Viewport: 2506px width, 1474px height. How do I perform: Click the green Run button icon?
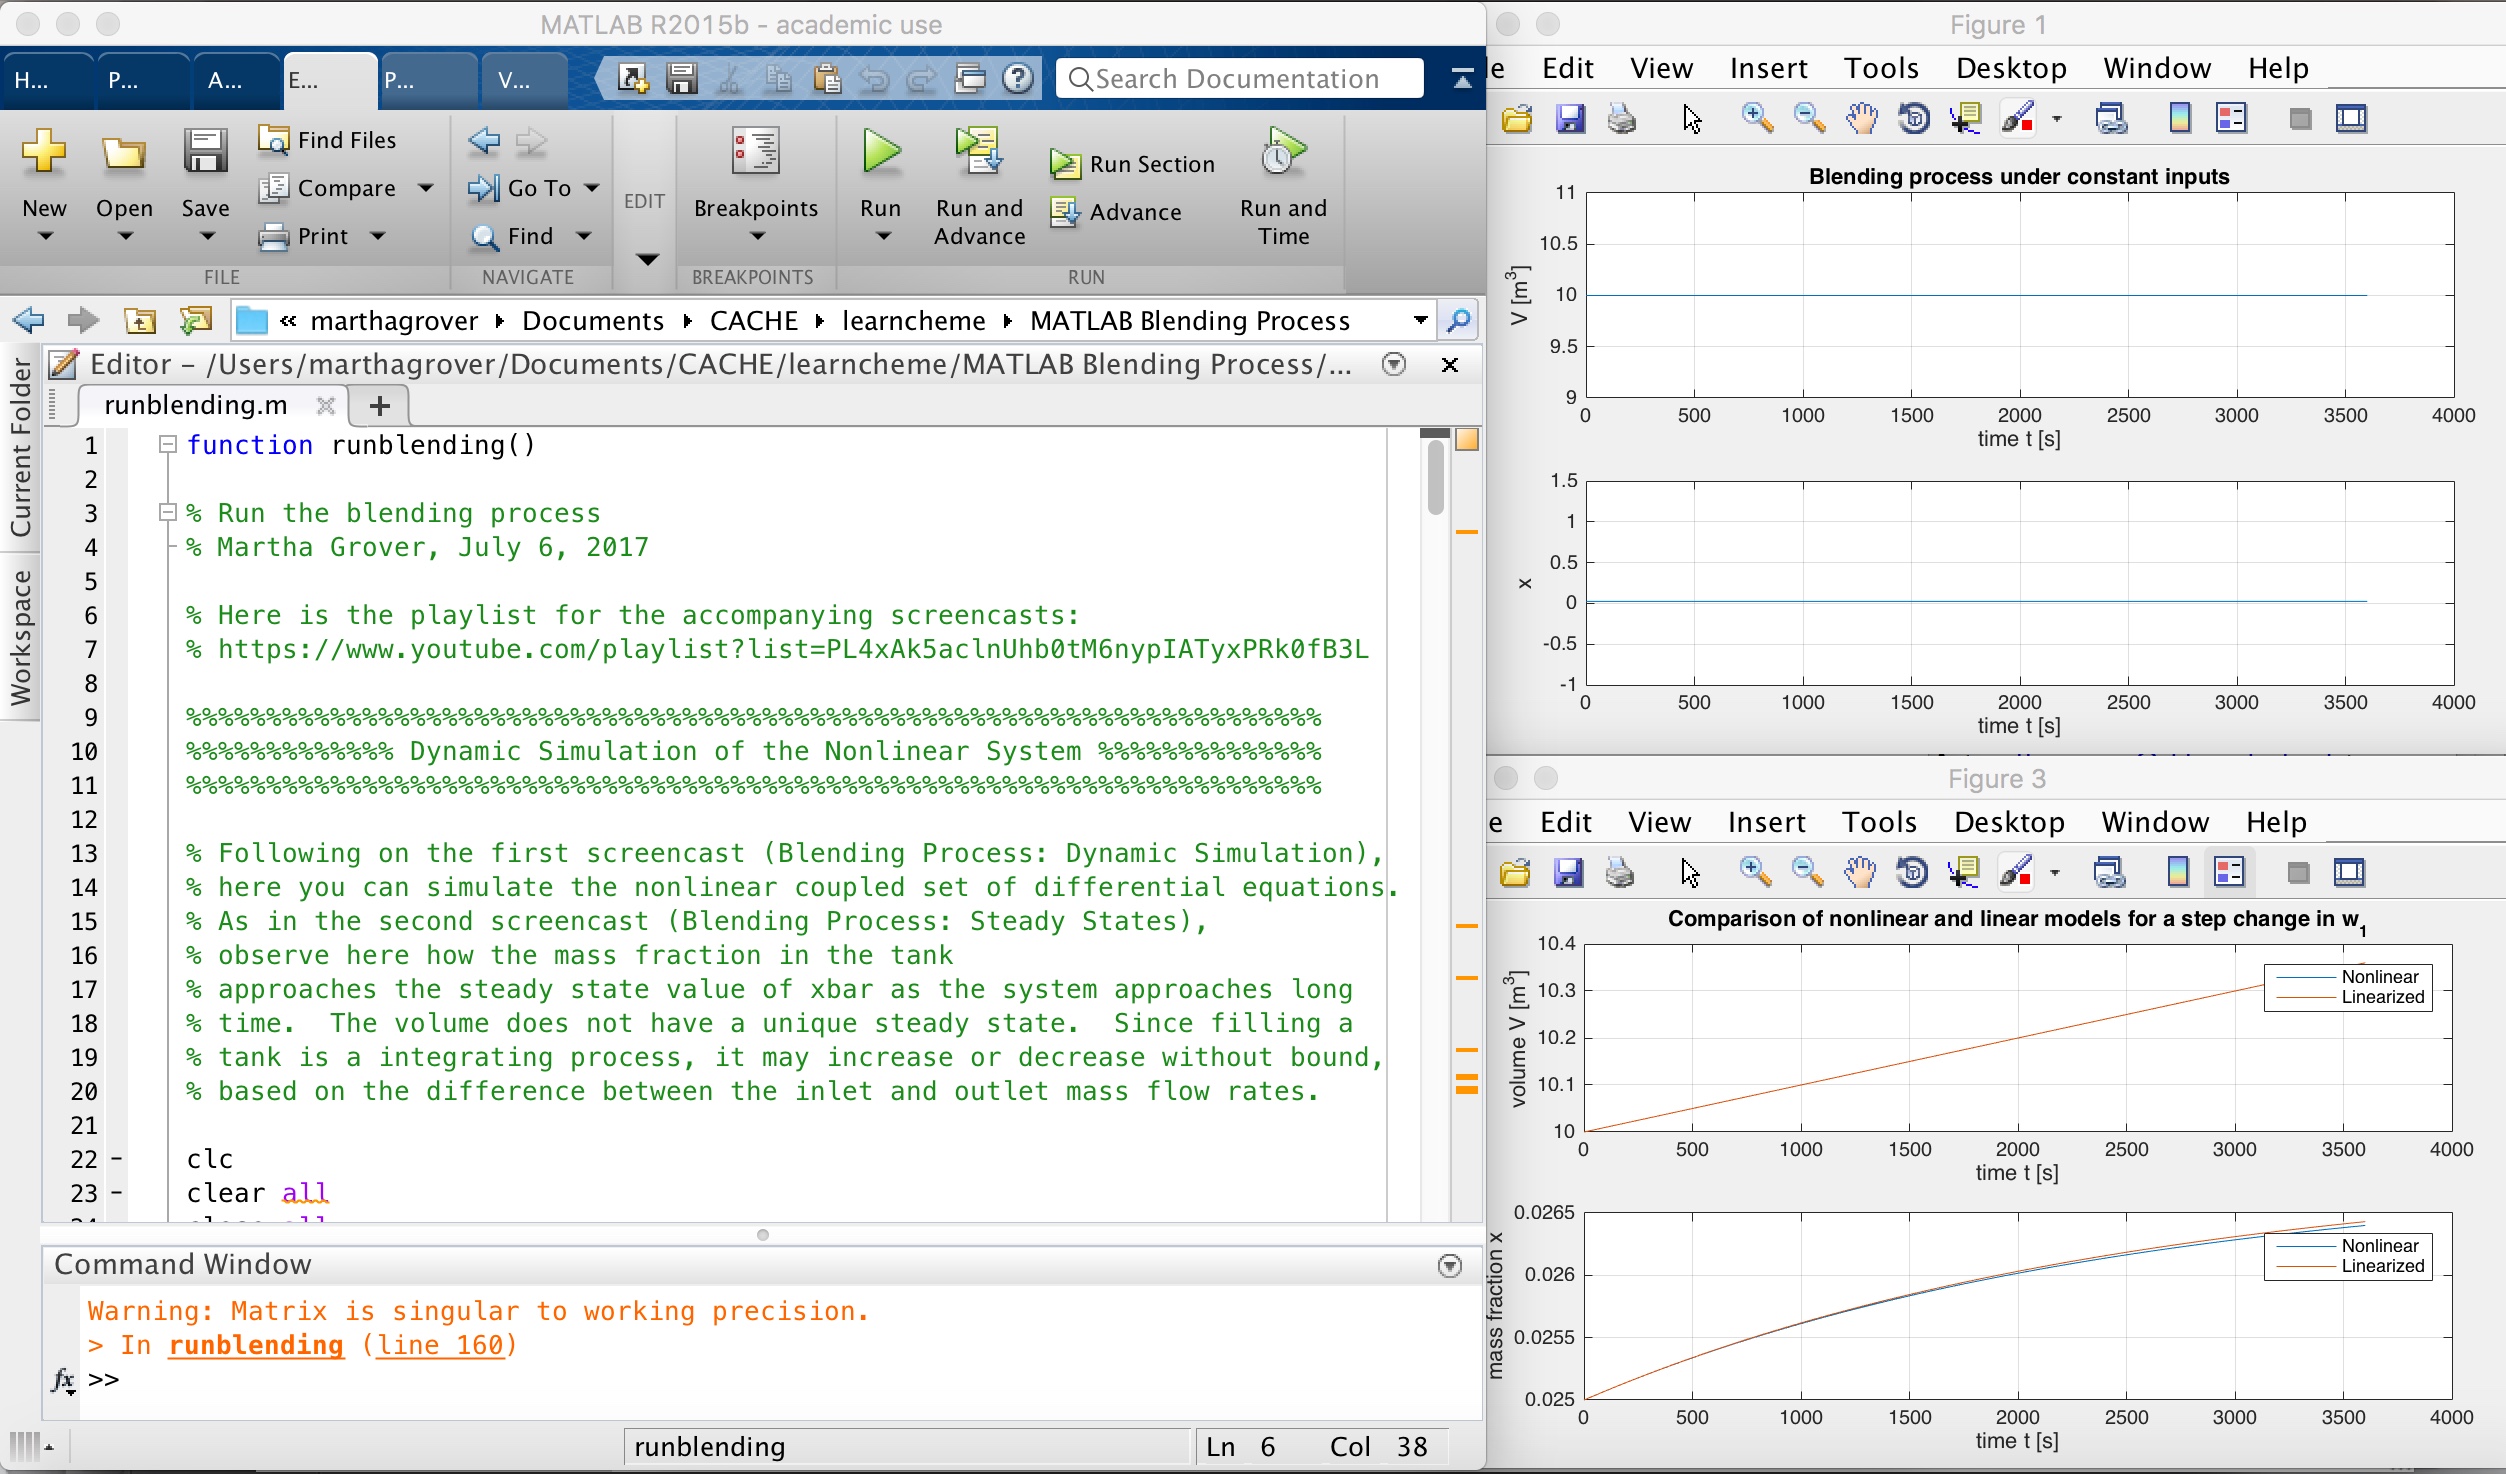(880, 152)
